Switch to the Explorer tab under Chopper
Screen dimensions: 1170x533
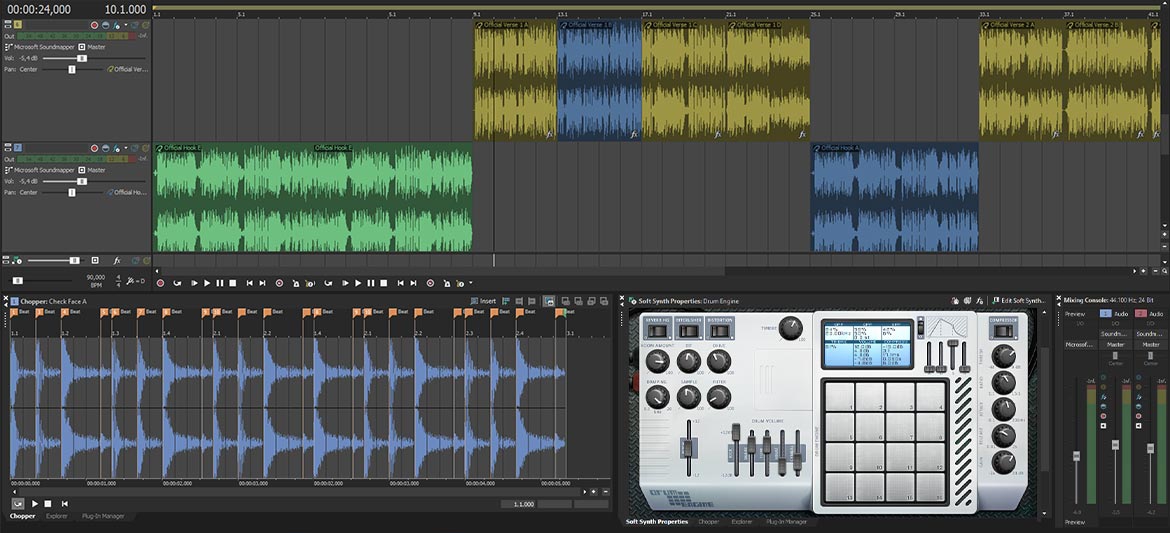point(56,516)
